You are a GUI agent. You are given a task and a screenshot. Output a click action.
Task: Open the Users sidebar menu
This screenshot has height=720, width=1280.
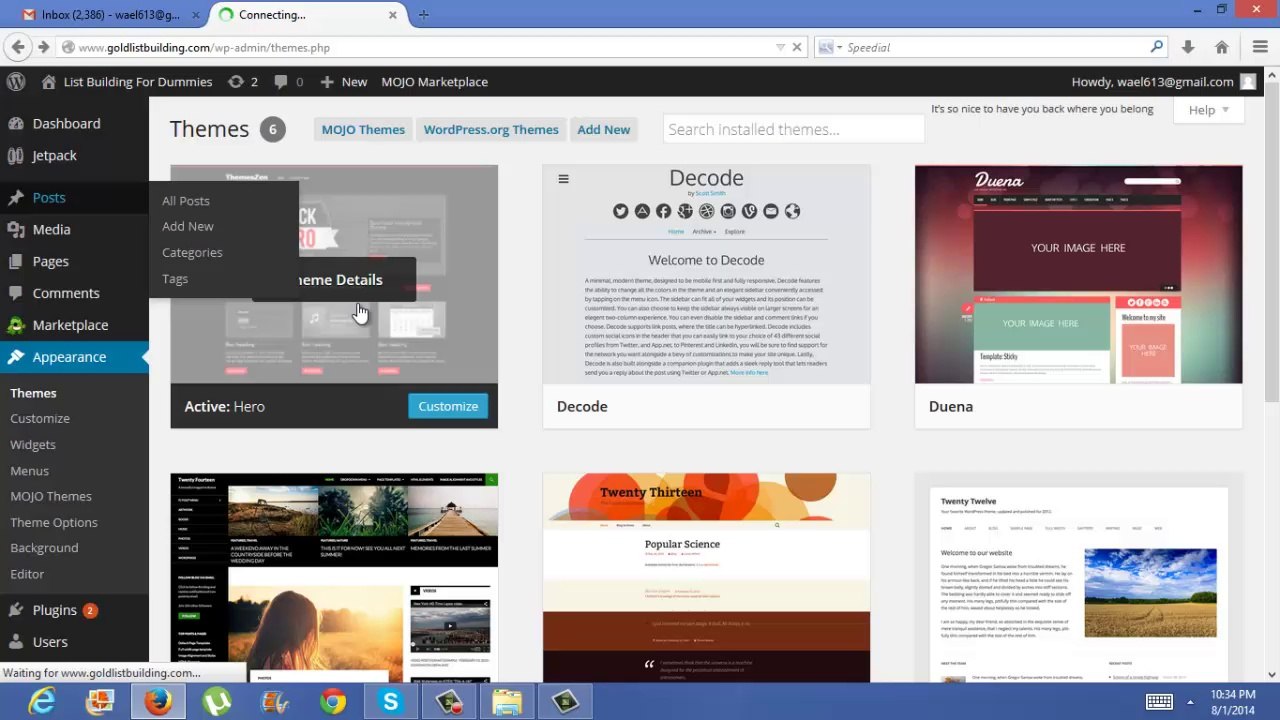74,642
